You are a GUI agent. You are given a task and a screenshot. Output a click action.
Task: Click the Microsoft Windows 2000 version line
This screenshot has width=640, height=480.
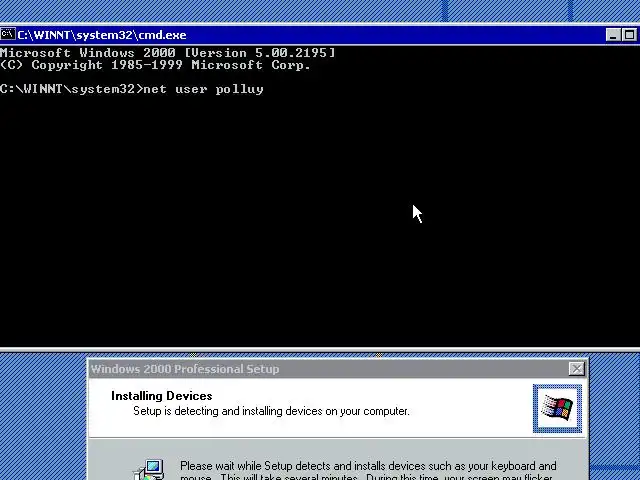[x=167, y=53]
